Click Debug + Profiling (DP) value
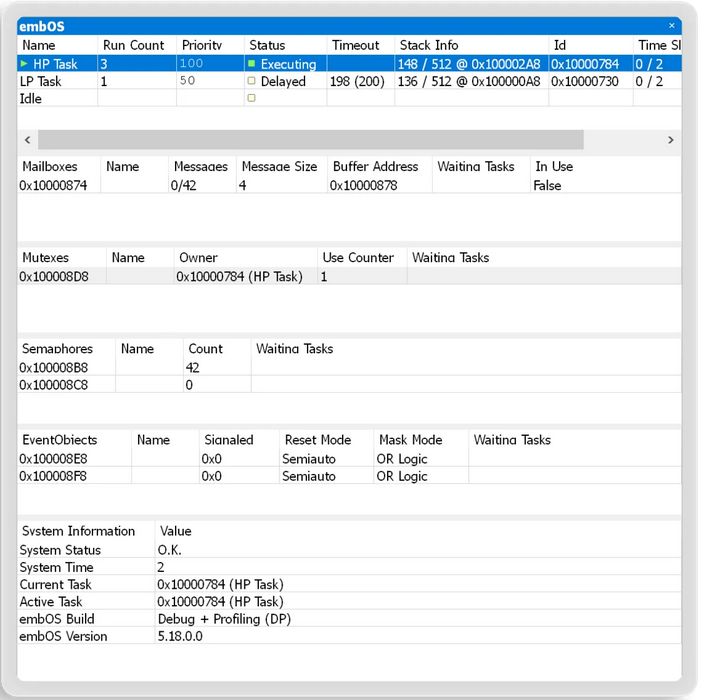The width and height of the screenshot is (702, 700). (224, 619)
